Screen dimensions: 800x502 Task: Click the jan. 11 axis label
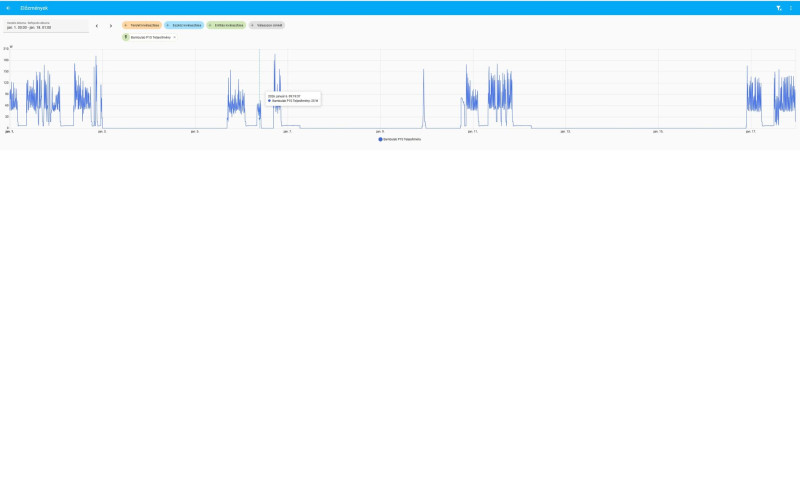tap(472, 132)
